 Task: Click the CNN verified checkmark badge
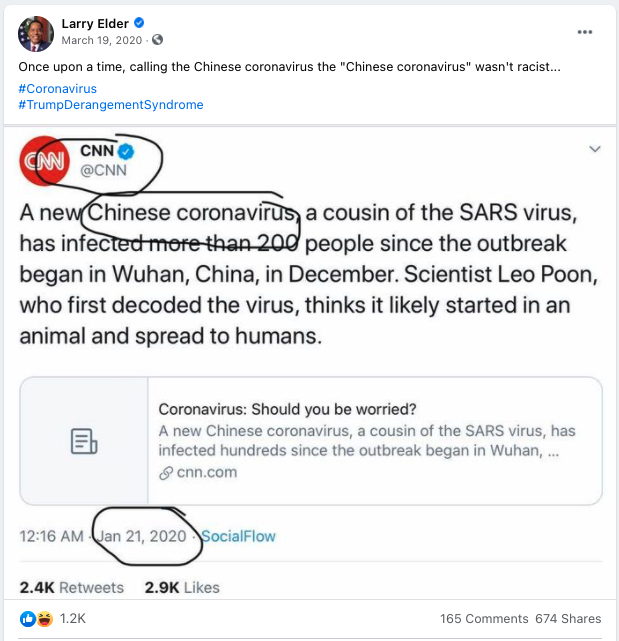(126, 151)
